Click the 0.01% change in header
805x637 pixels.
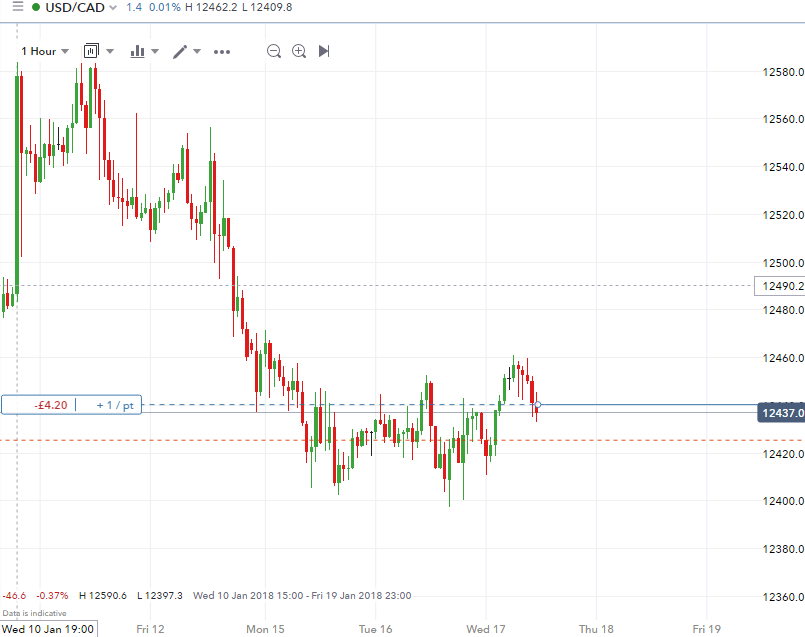165,7
